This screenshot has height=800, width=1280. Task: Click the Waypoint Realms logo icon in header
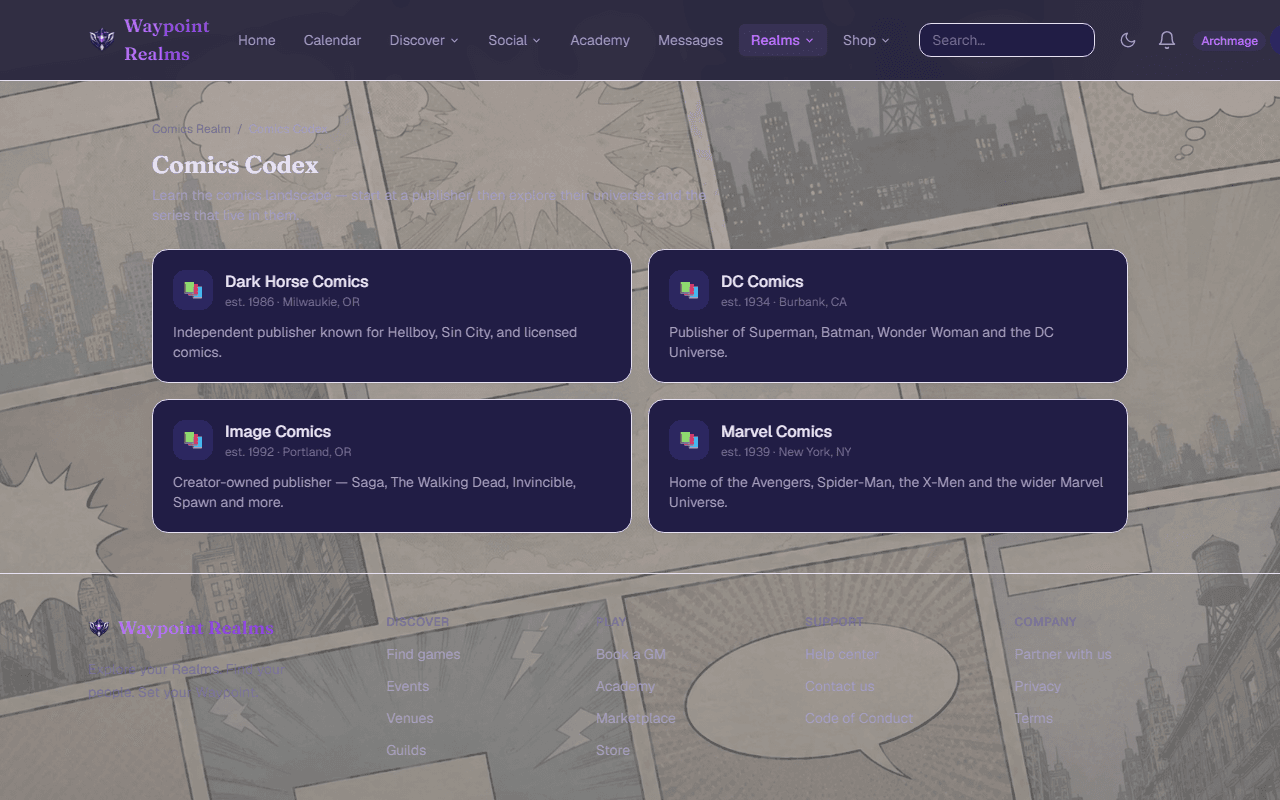point(101,40)
